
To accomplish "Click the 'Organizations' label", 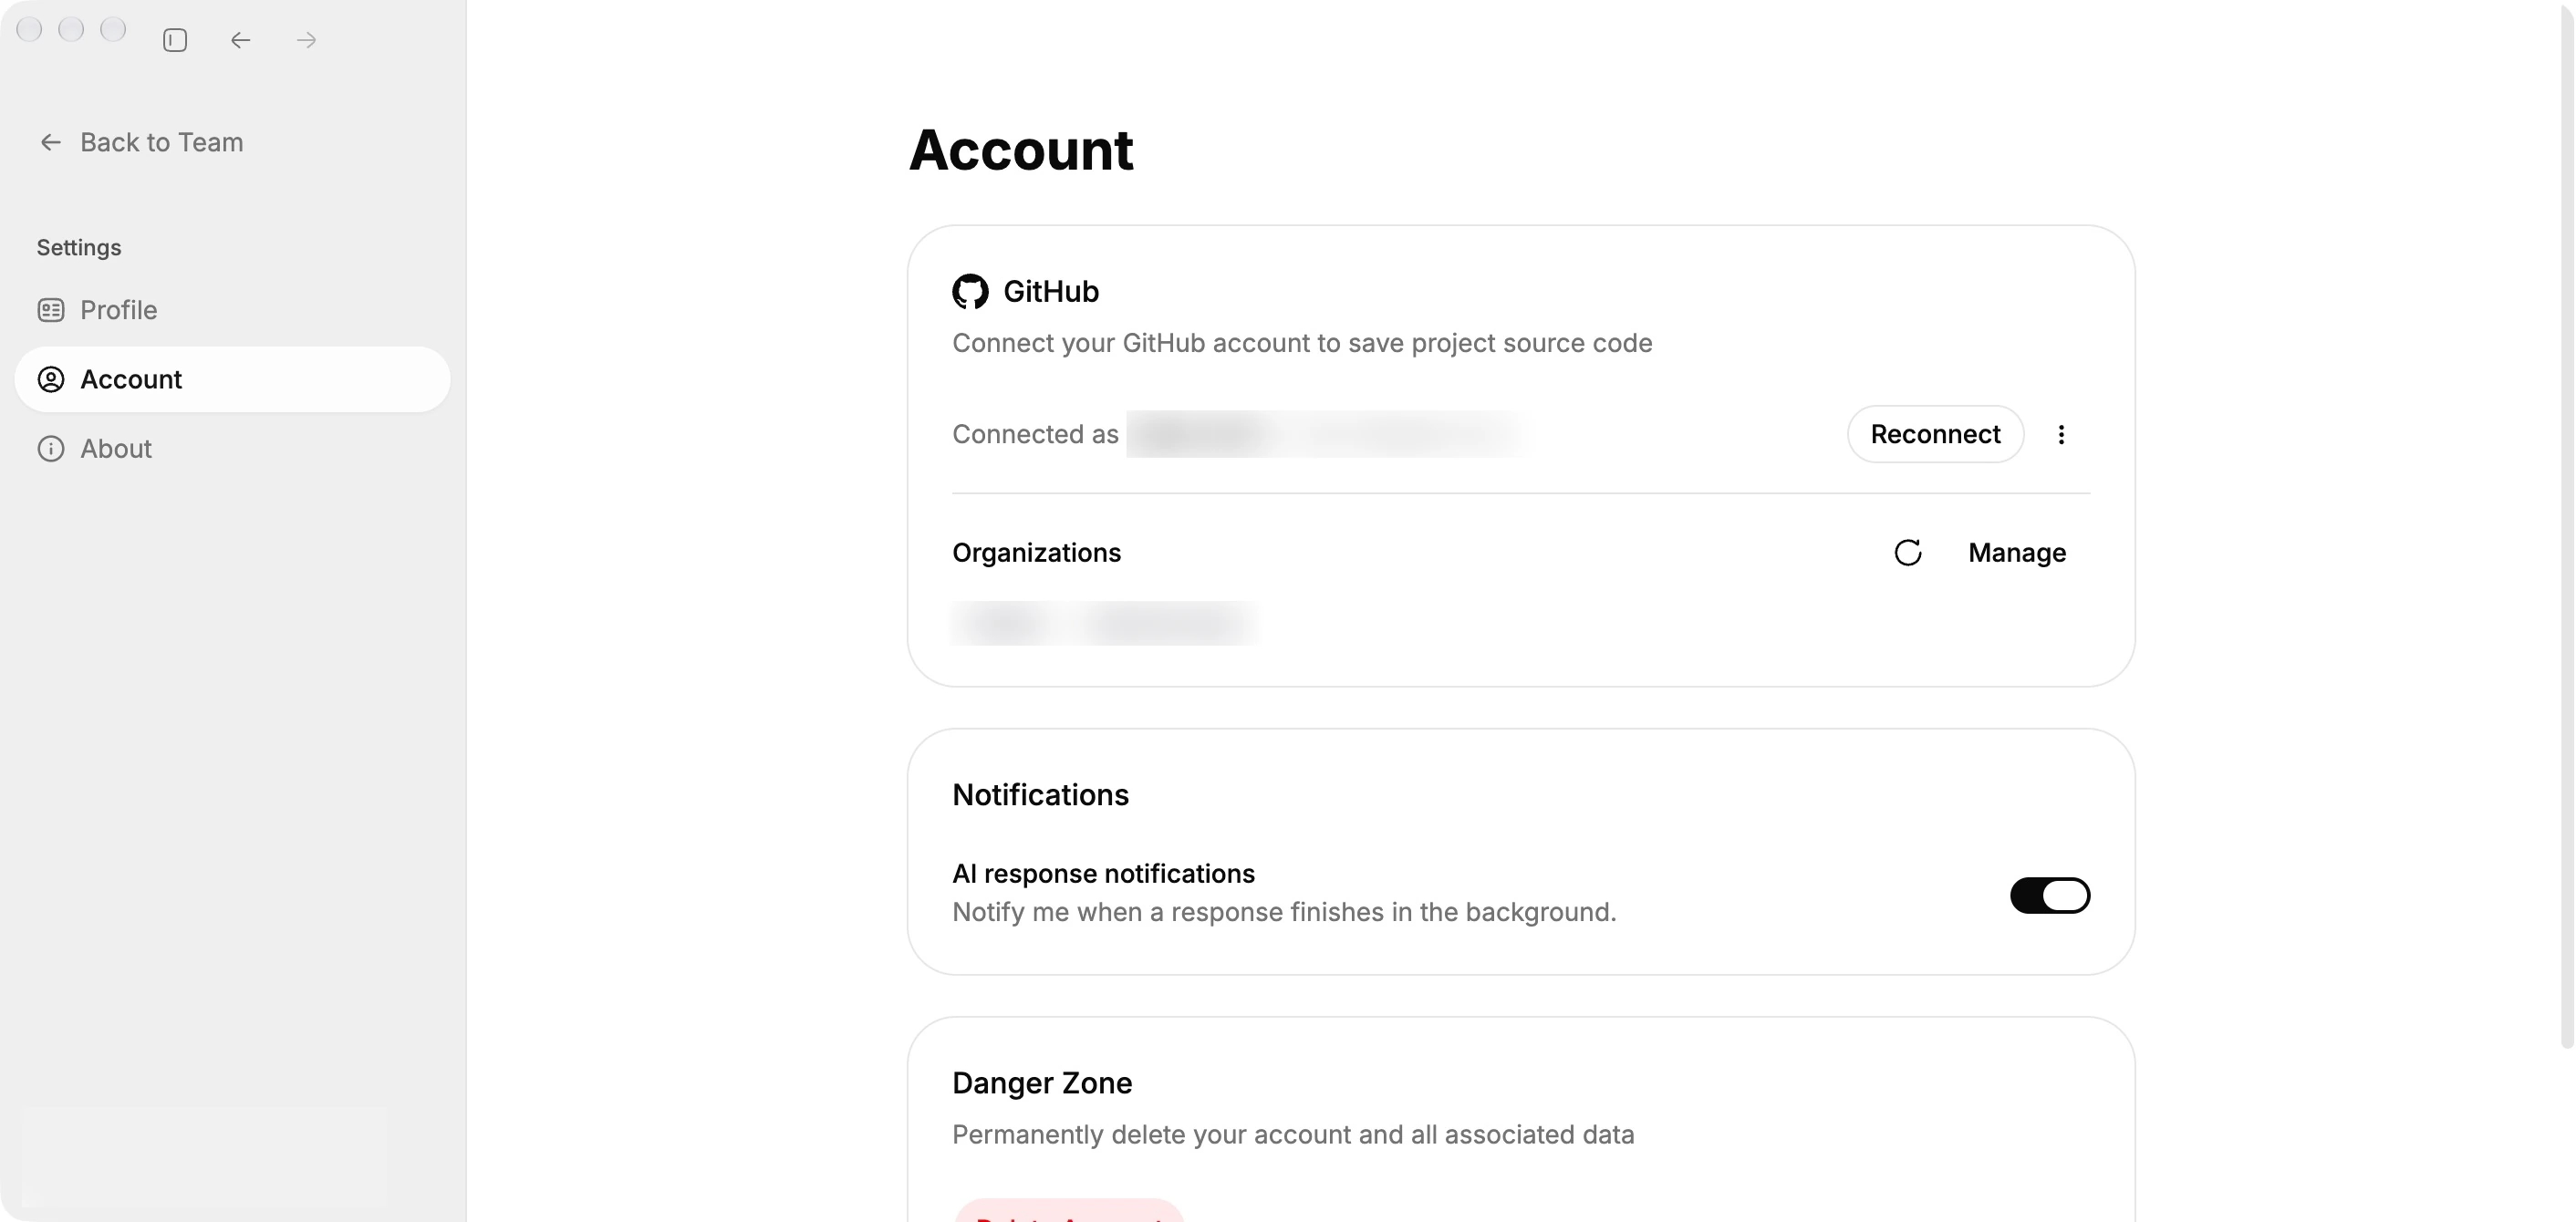I will click(x=1036, y=553).
